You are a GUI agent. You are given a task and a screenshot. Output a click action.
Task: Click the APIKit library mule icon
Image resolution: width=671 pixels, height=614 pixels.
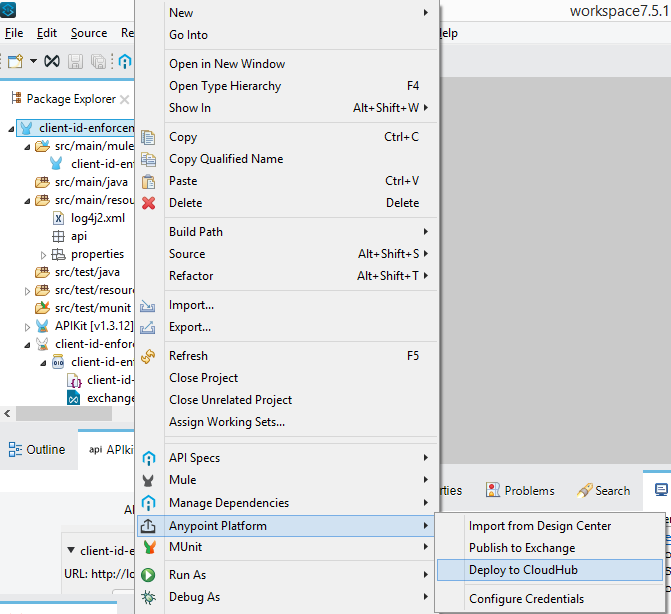click(42, 326)
